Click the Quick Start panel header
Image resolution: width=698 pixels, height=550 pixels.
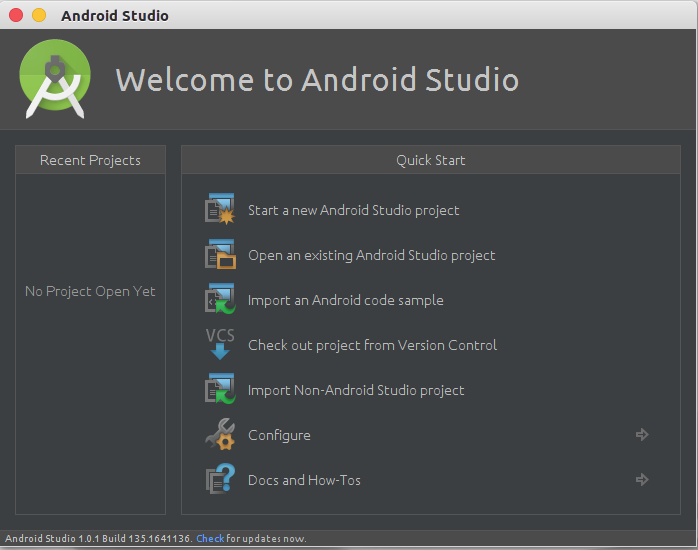click(431, 160)
